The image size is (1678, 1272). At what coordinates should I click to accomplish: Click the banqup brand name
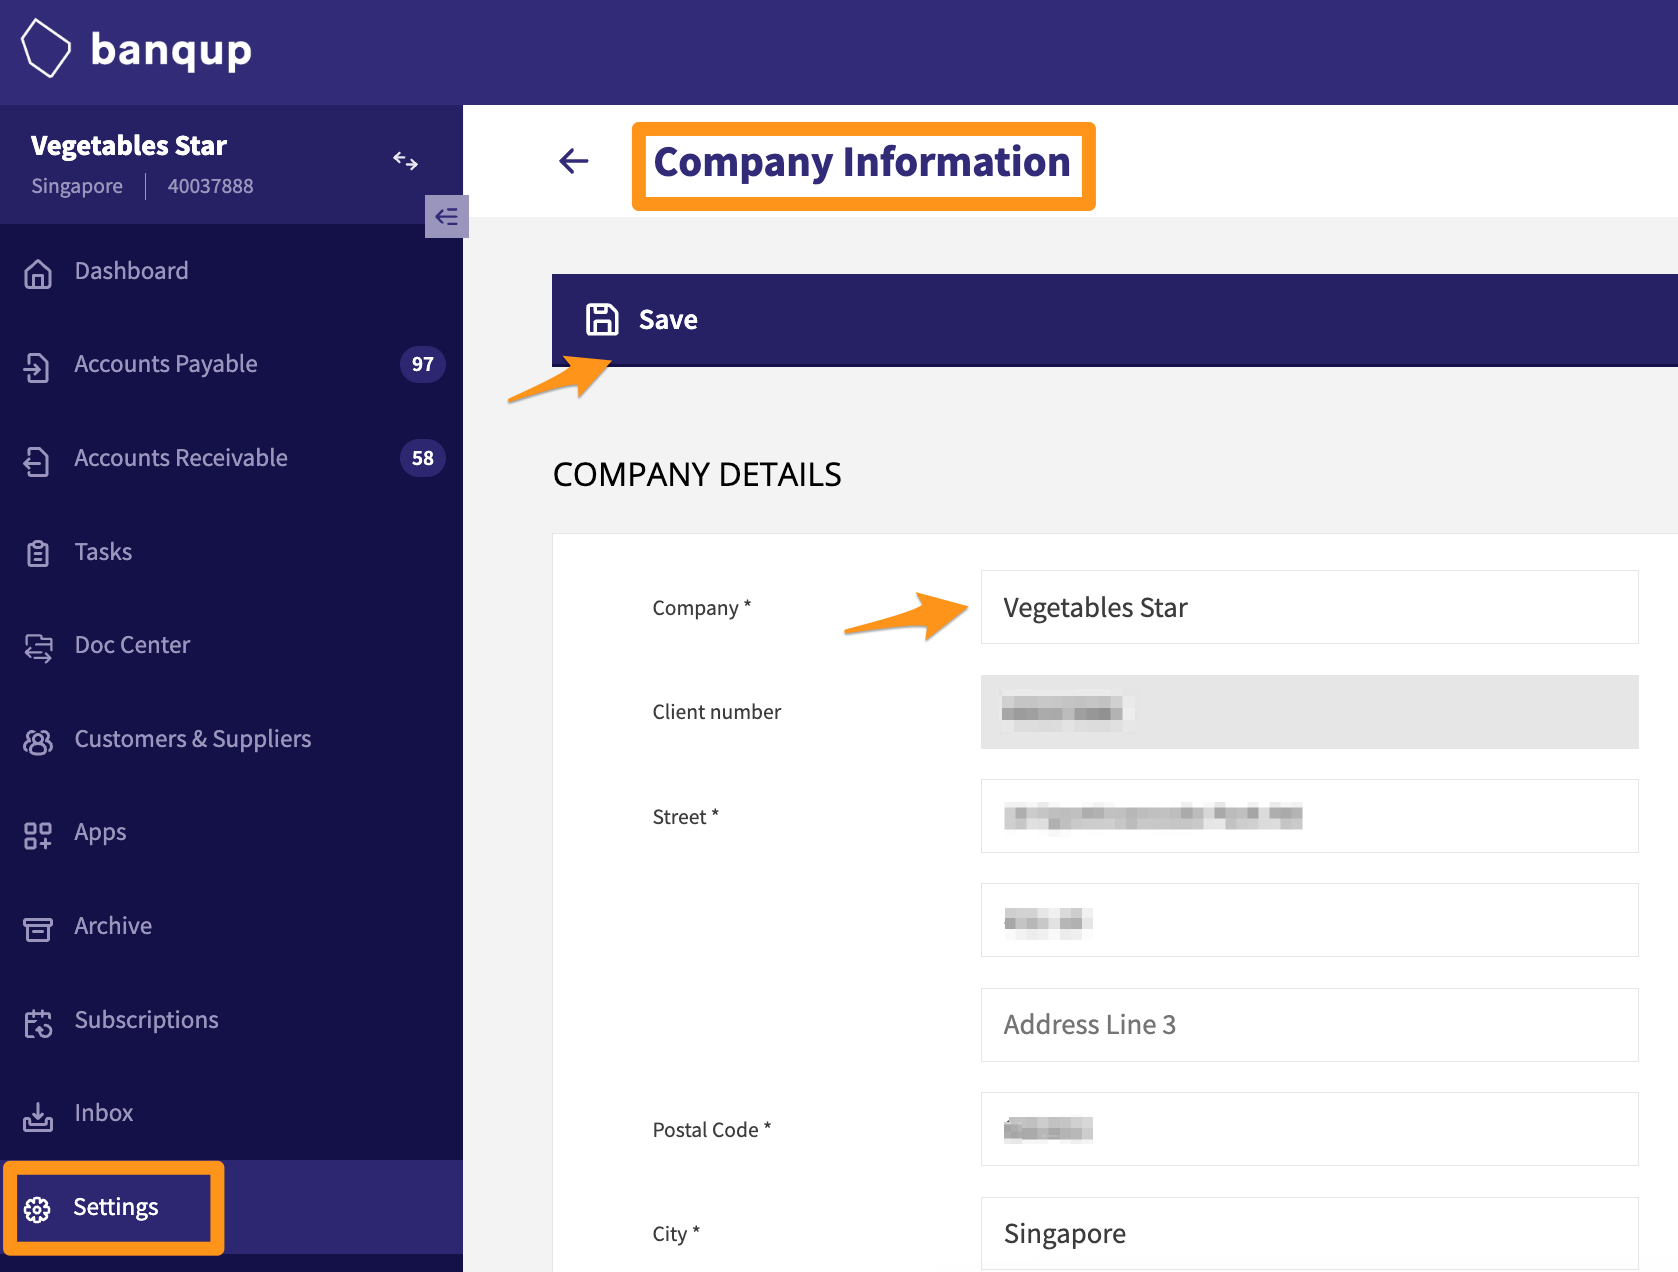pos(171,50)
